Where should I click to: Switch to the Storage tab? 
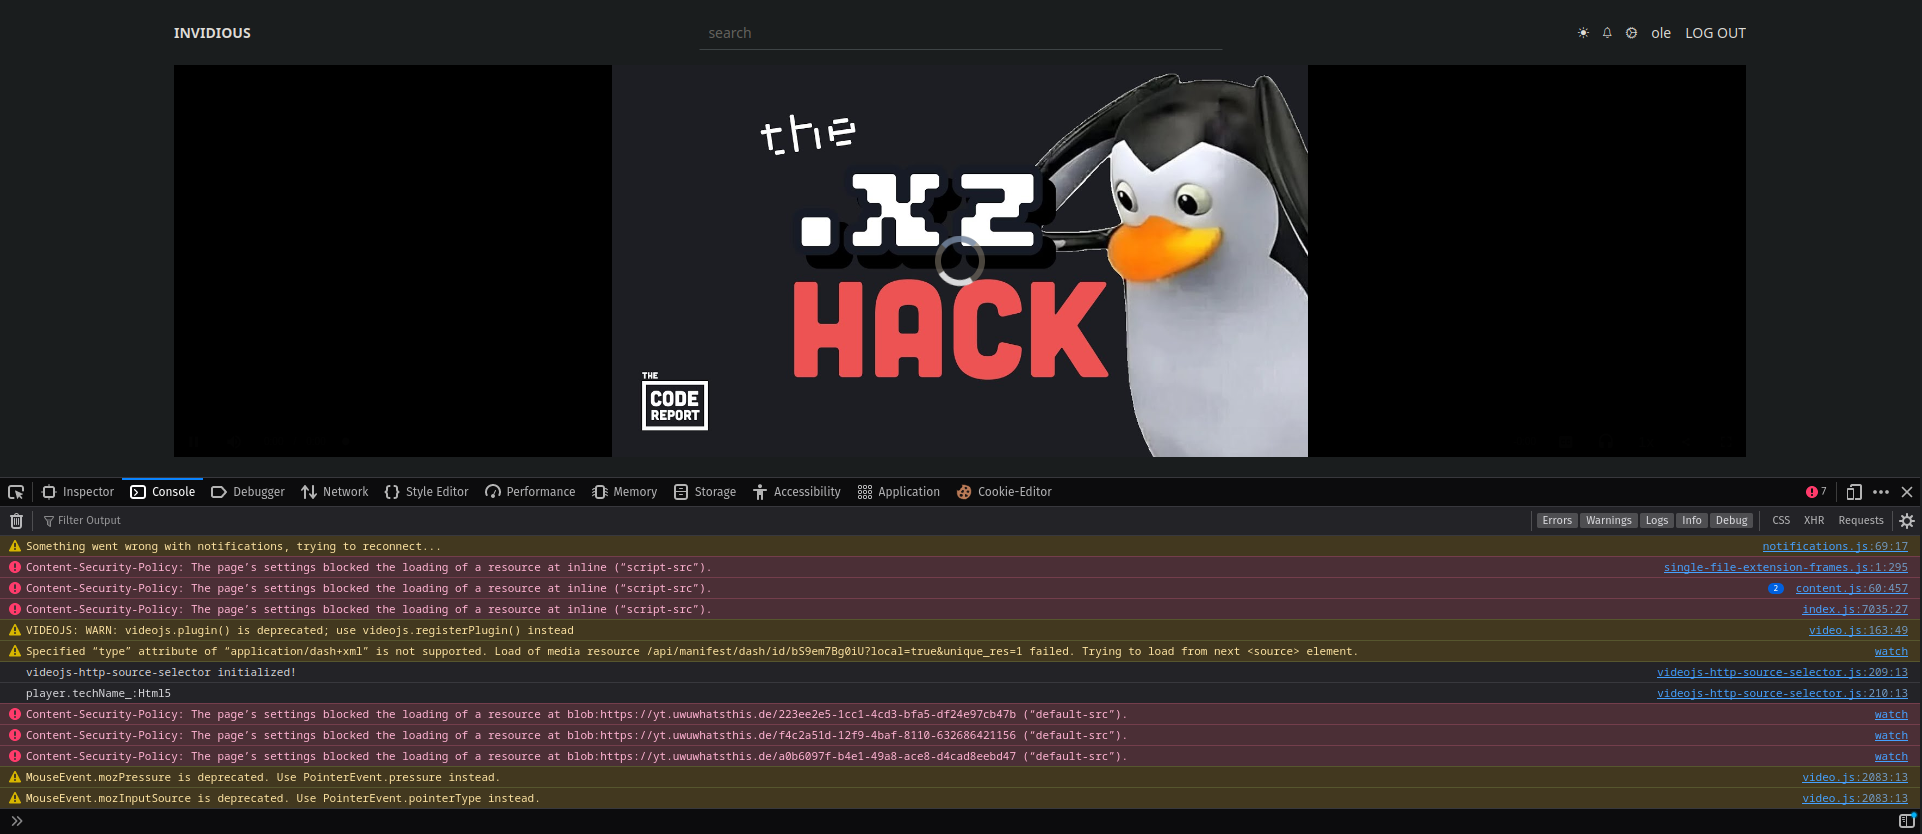click(705, 492)
